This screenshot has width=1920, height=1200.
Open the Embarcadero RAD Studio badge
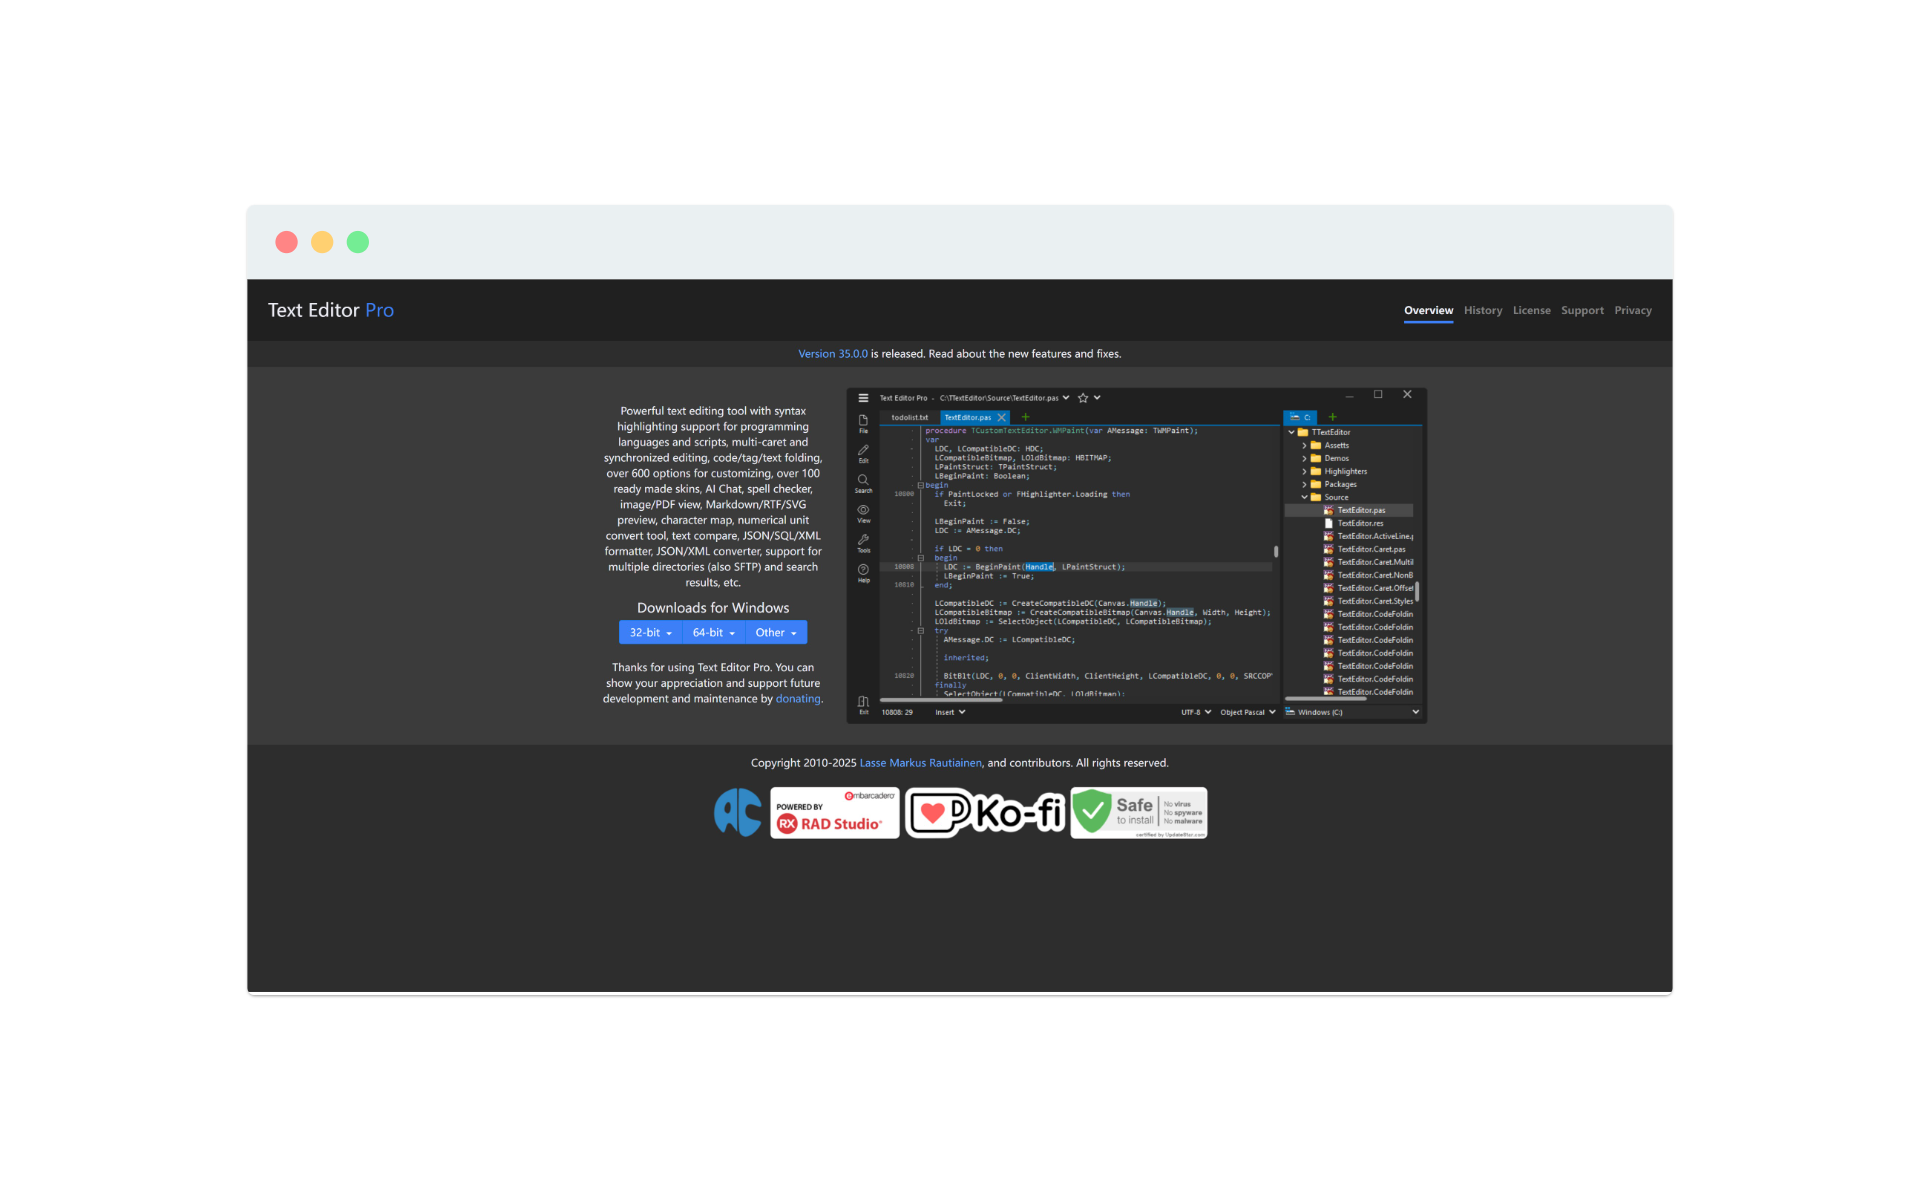(834, 812)
